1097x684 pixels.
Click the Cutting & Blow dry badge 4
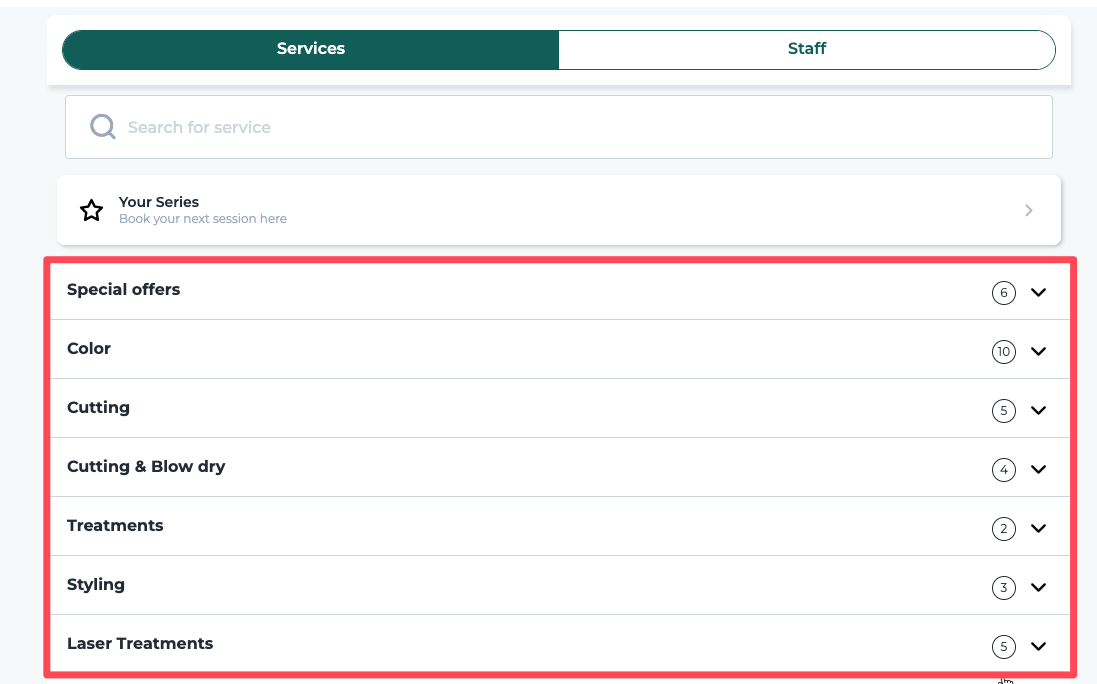coord(1003,469)
